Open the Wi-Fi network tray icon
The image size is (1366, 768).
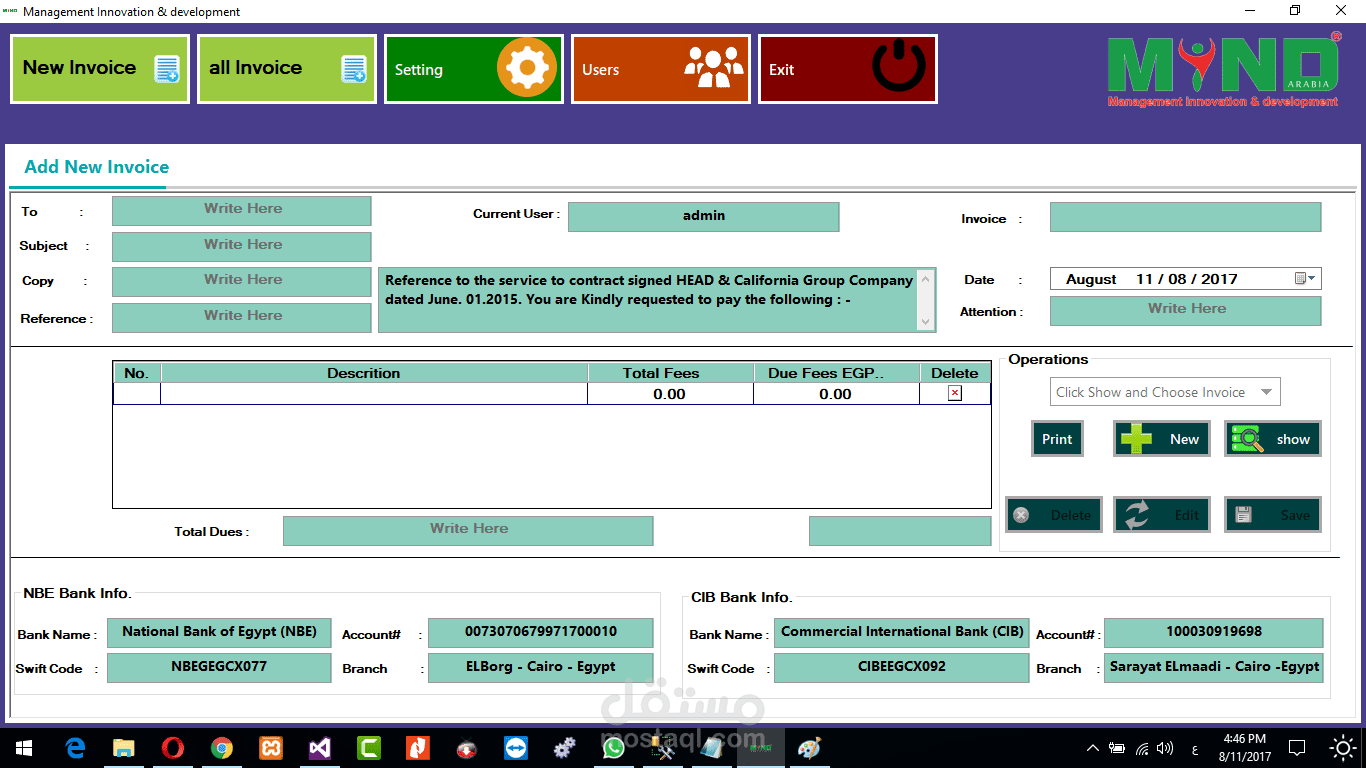point(1142,748)
